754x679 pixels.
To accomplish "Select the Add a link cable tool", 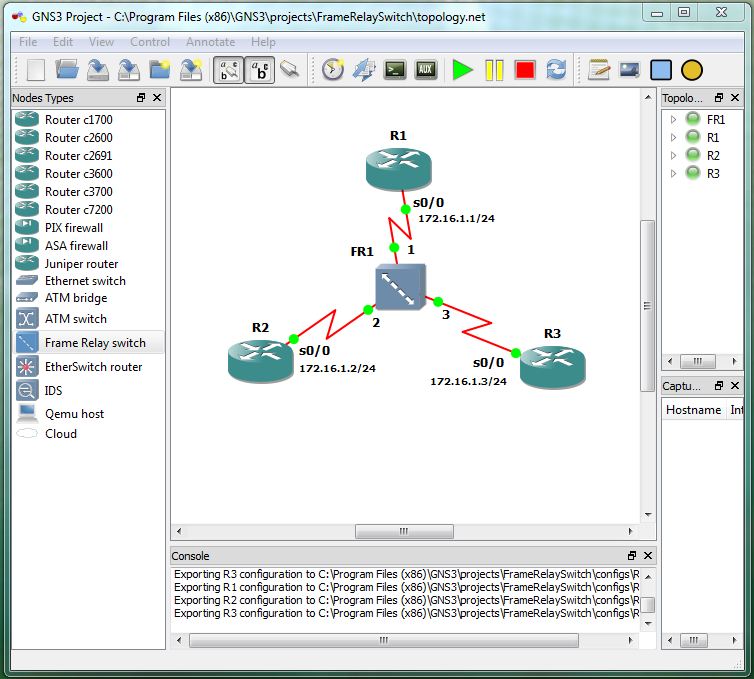I will coord(290,70).
